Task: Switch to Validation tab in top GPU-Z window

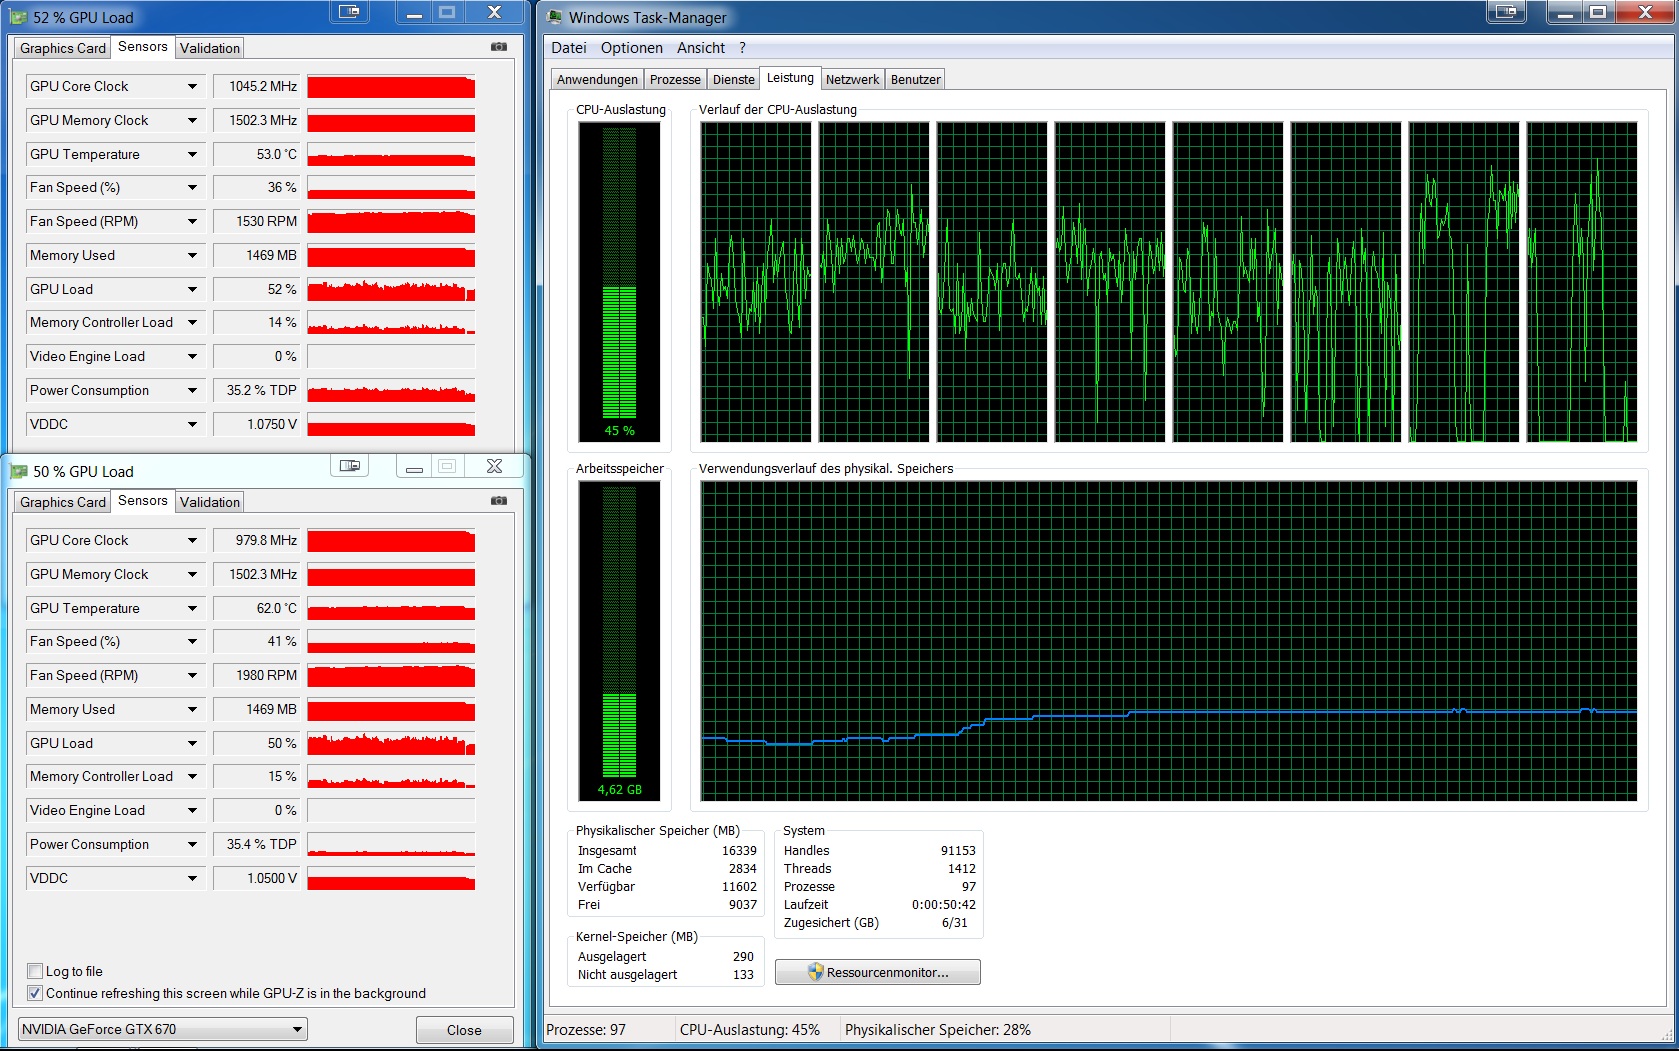Action: 210,48
